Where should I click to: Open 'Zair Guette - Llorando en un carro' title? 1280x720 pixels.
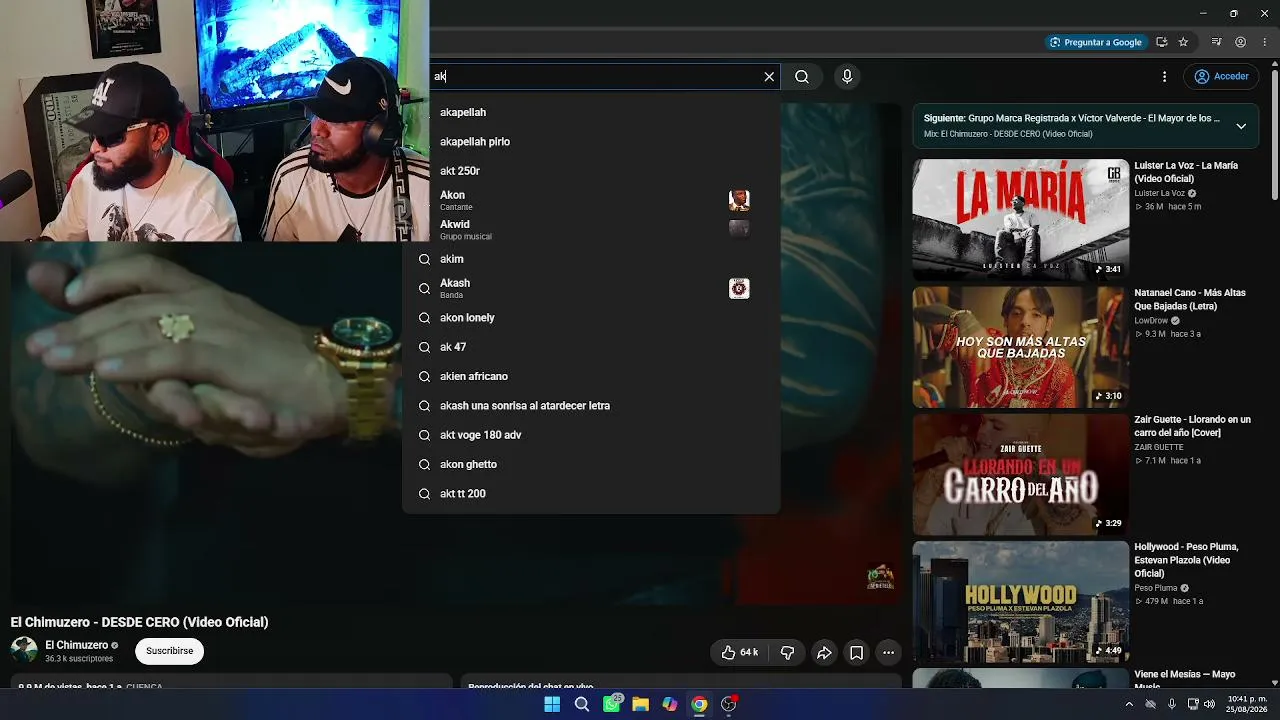click(1192, 426)
